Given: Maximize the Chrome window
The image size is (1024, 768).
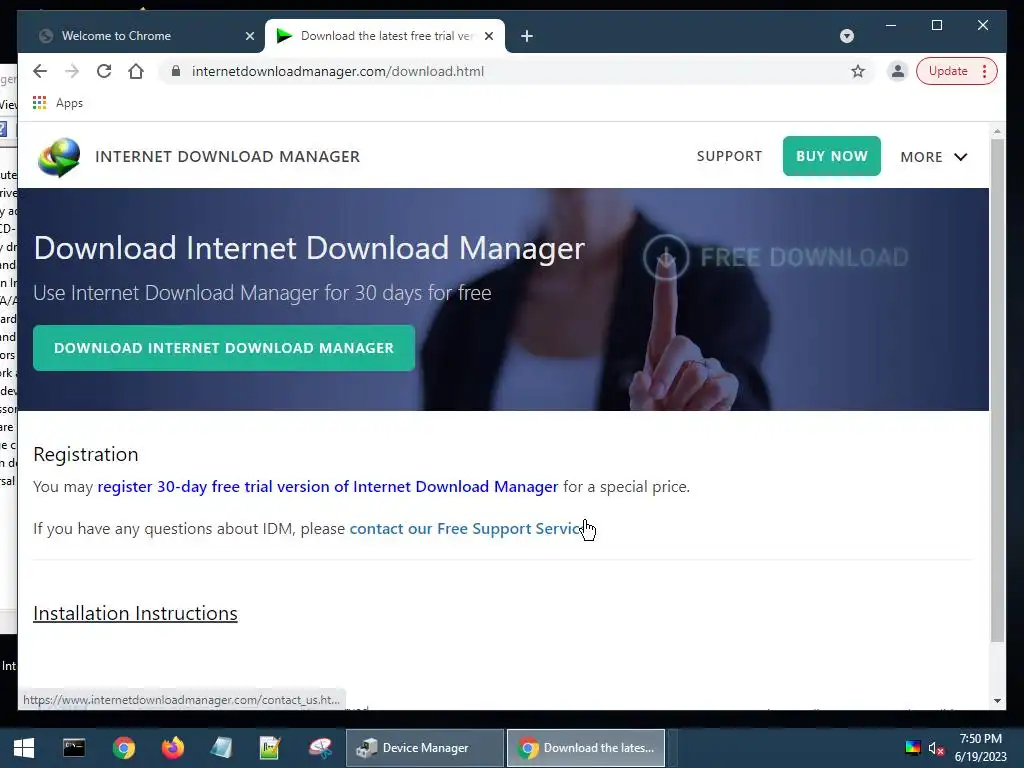Looking at the screenshot, I should click(x=936, y=25).
